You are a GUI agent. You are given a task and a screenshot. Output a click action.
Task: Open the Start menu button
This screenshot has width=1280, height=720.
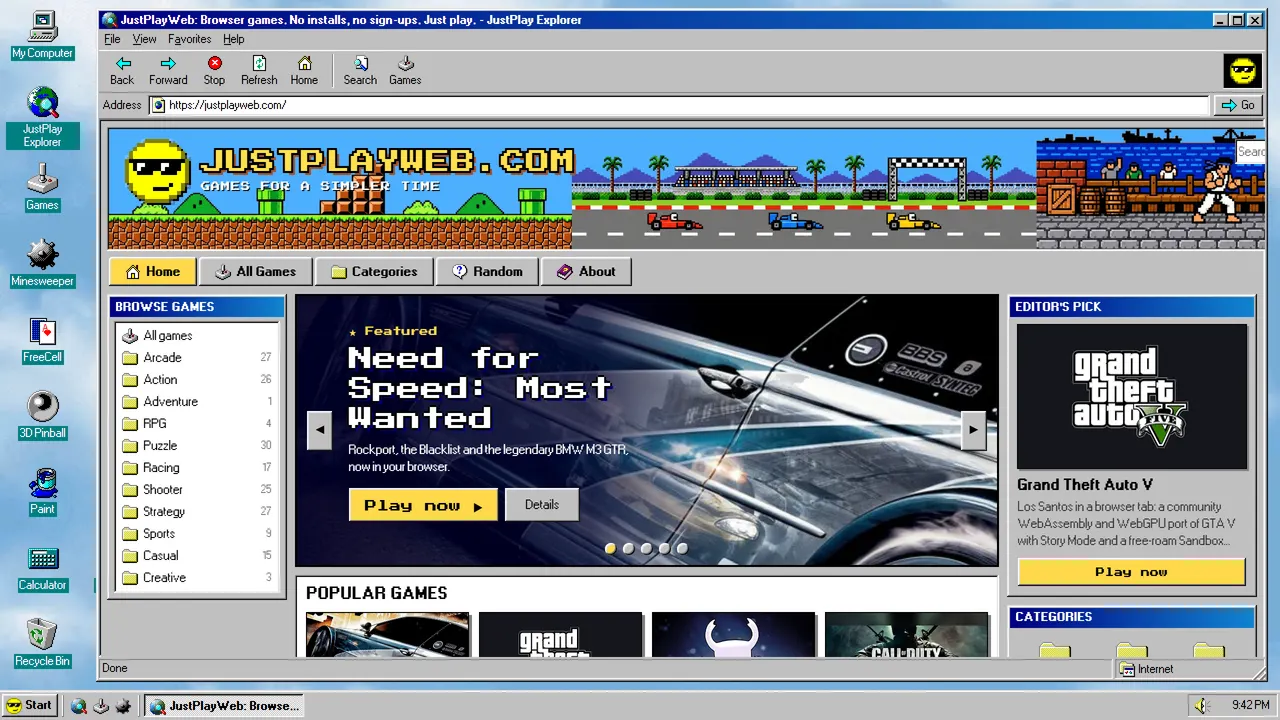(x=29, y=706)
